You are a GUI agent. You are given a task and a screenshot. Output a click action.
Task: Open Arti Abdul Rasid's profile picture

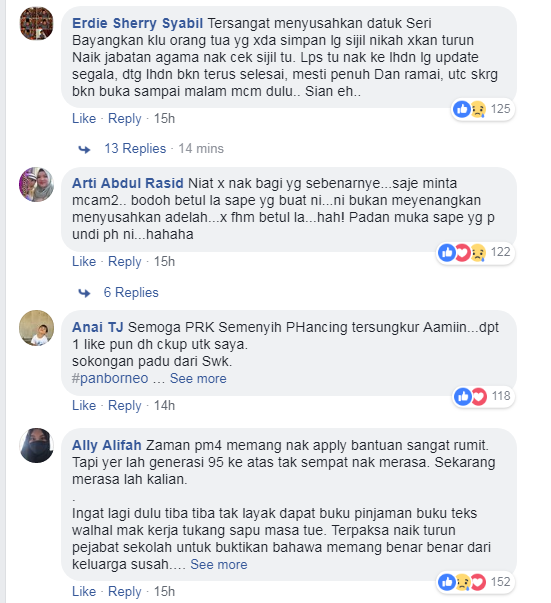(x=37, y=185)
